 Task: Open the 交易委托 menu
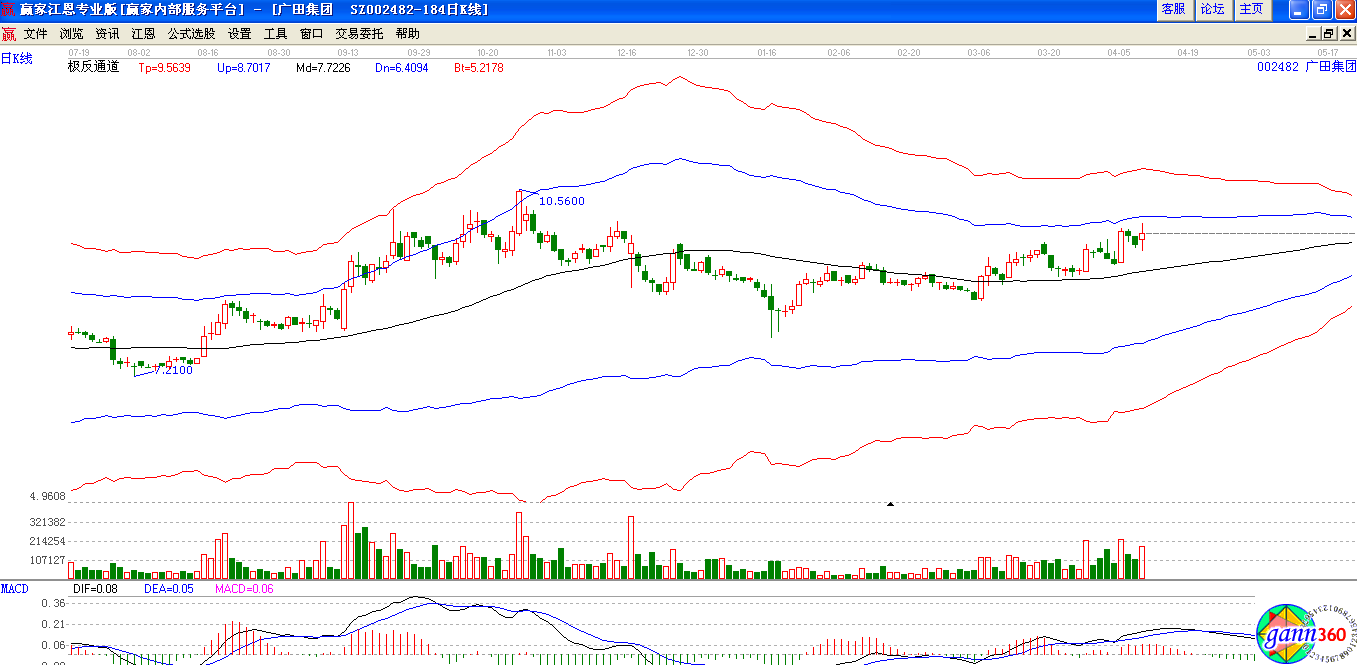(359, 33)
